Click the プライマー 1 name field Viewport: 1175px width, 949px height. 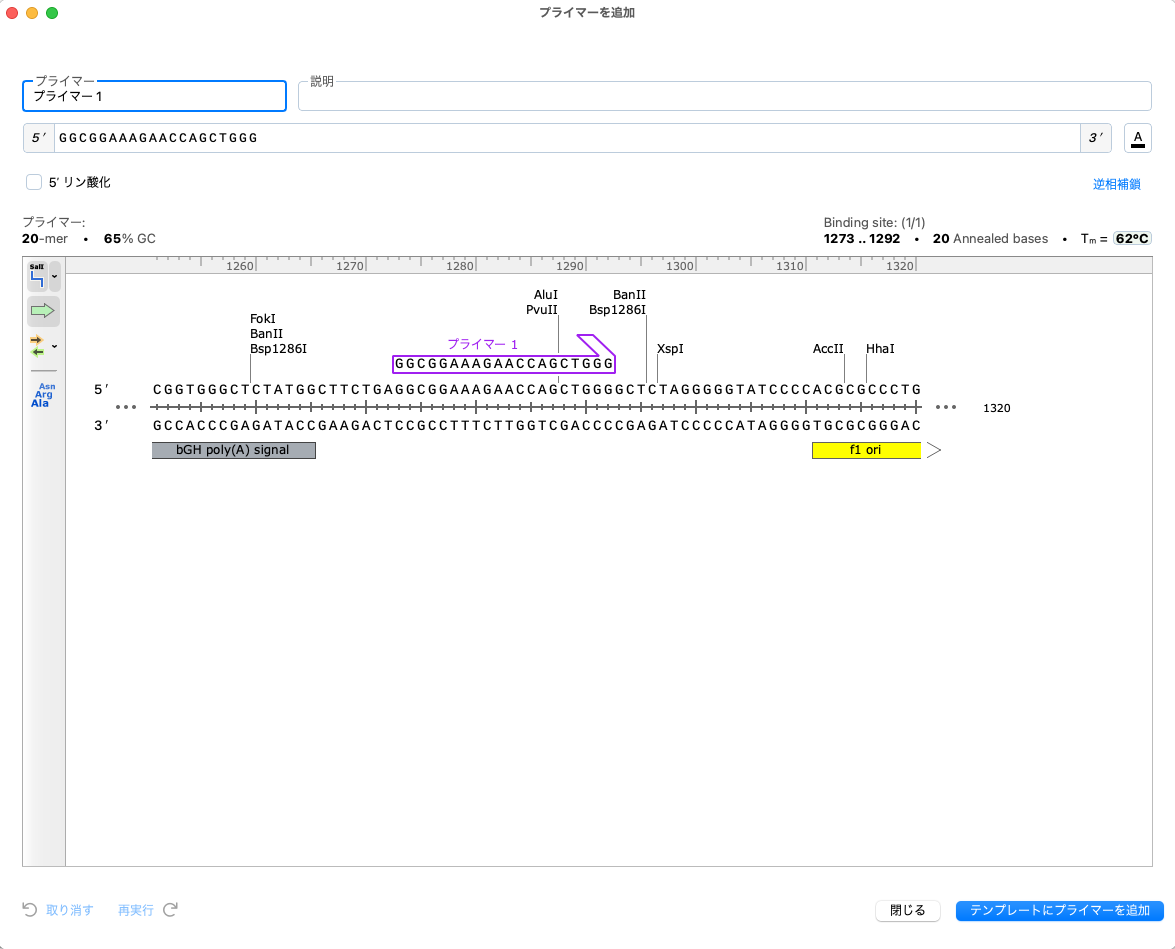(x=154, y=96)
